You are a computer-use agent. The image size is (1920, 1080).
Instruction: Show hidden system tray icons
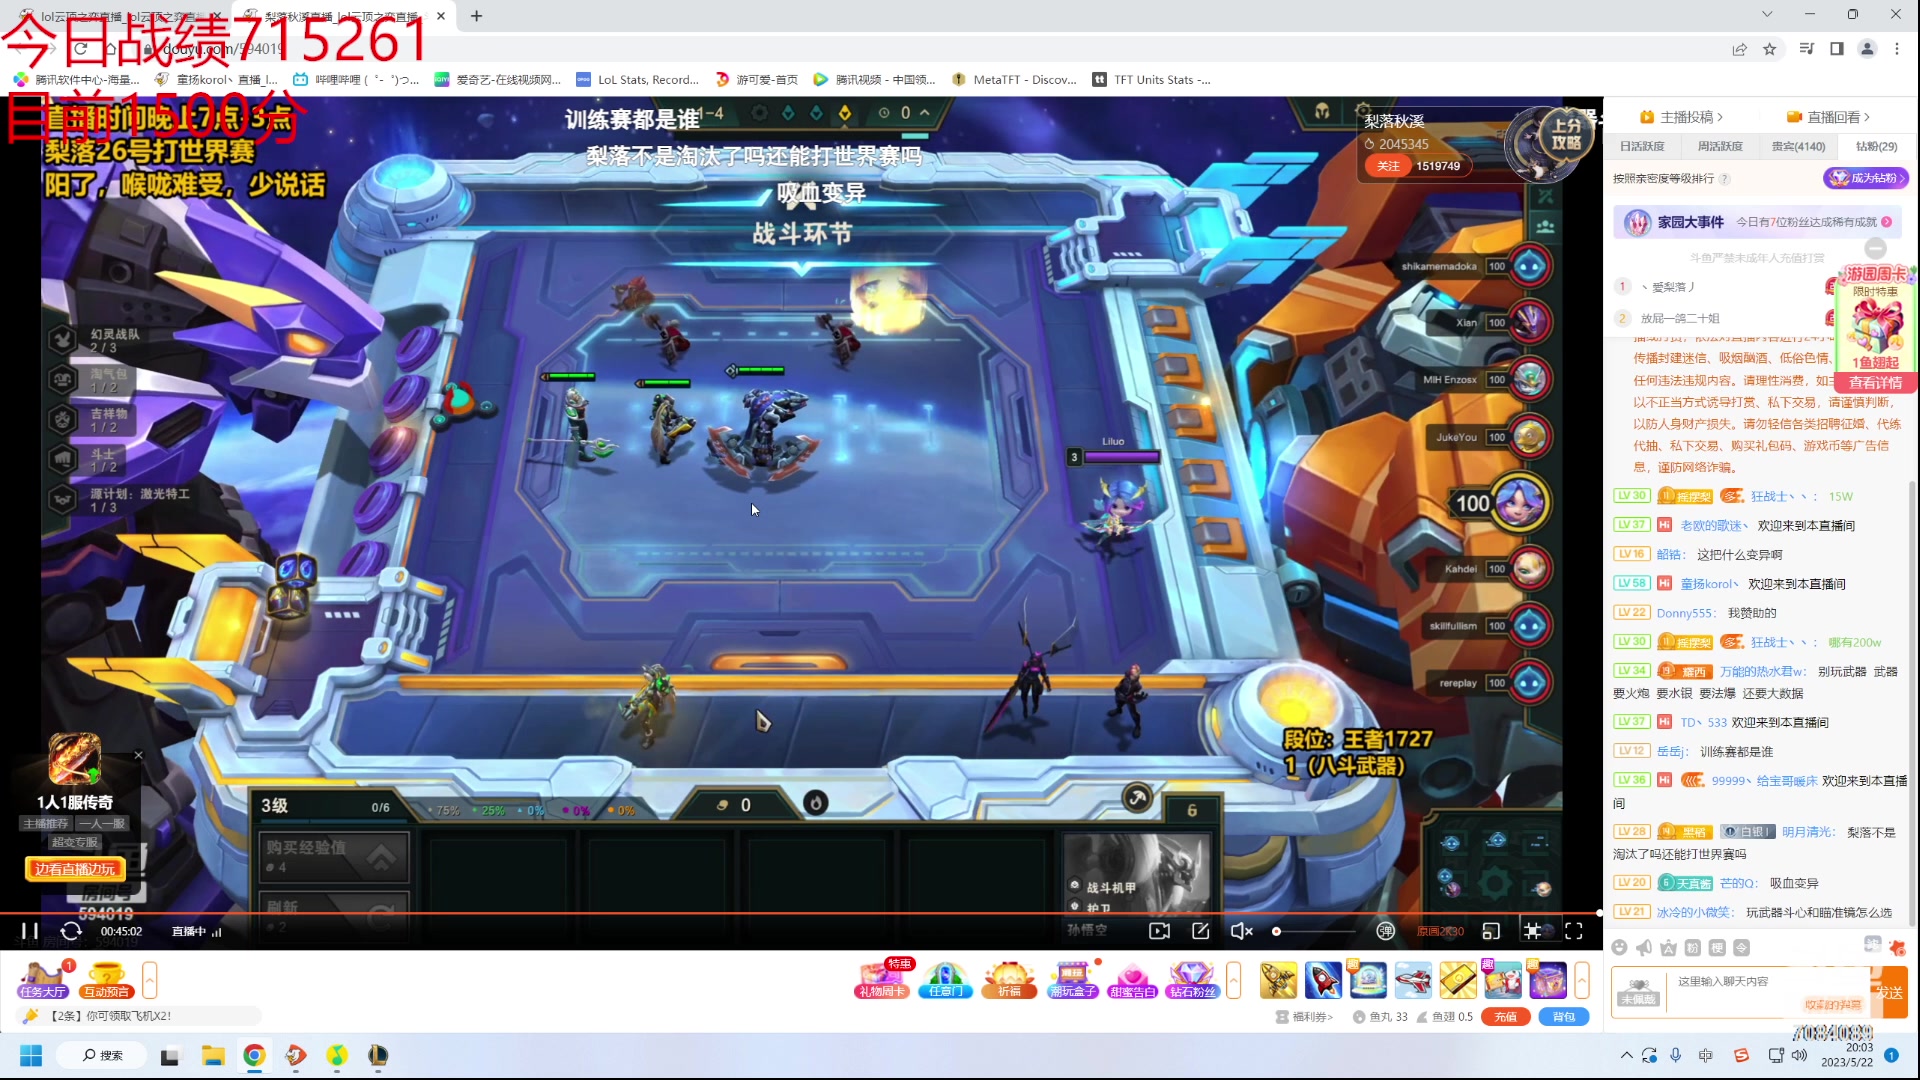tap(1627, 1055)
